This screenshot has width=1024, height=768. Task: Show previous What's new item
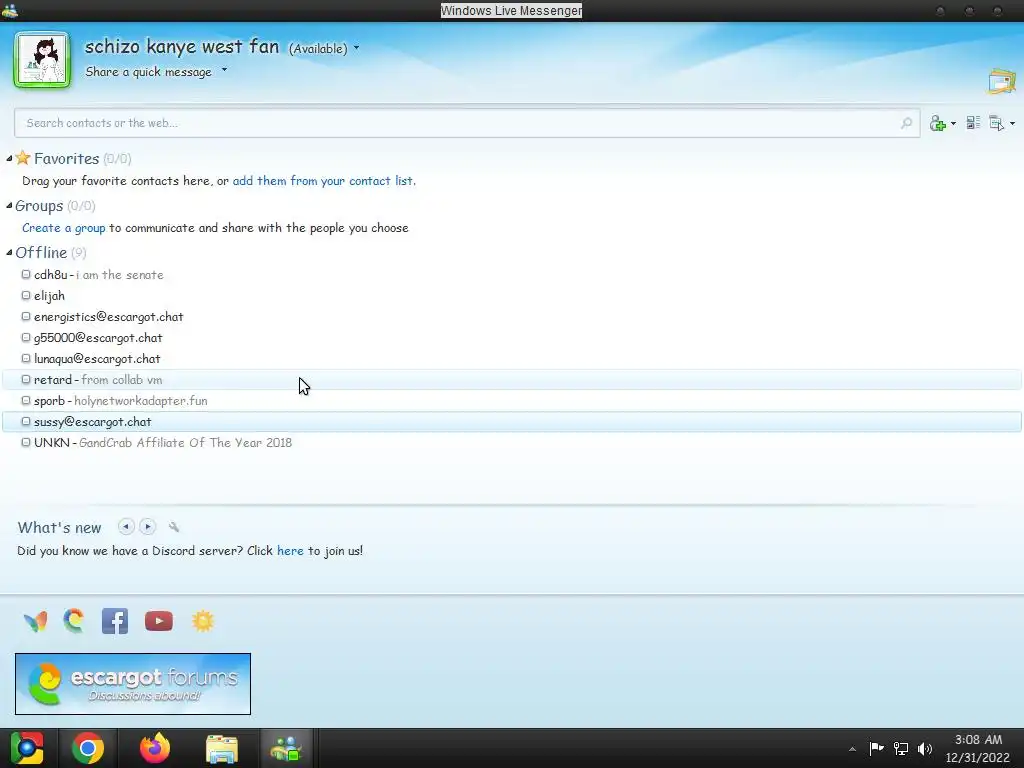(126, 526)
